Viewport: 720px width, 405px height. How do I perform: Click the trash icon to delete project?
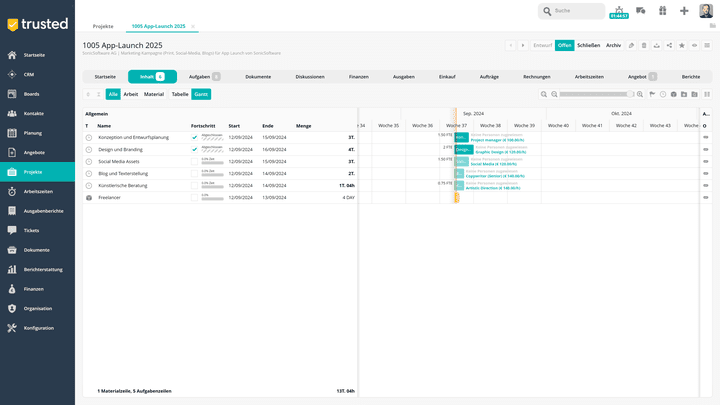pyautogui.click(x=644, y=45)
